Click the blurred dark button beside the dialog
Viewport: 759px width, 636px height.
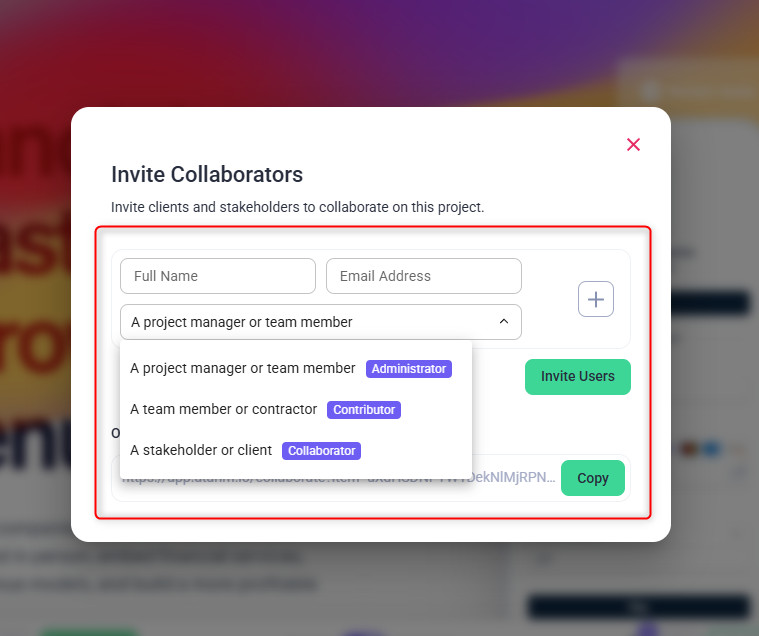711,304
